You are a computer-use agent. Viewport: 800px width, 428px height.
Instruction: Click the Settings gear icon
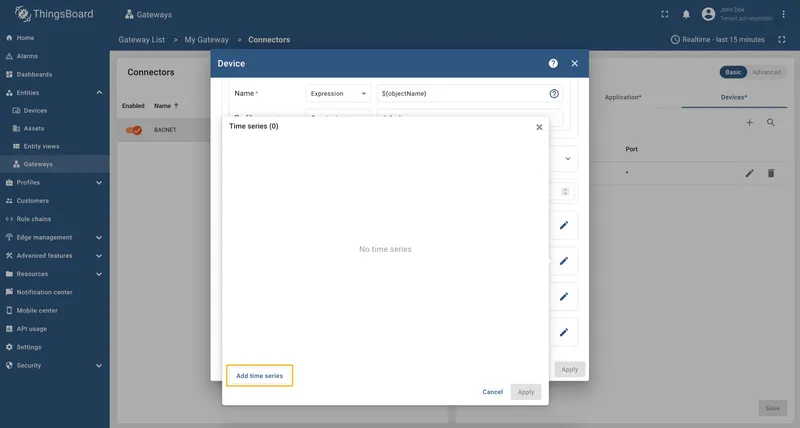pyautogui.click(x=9, y=347)
